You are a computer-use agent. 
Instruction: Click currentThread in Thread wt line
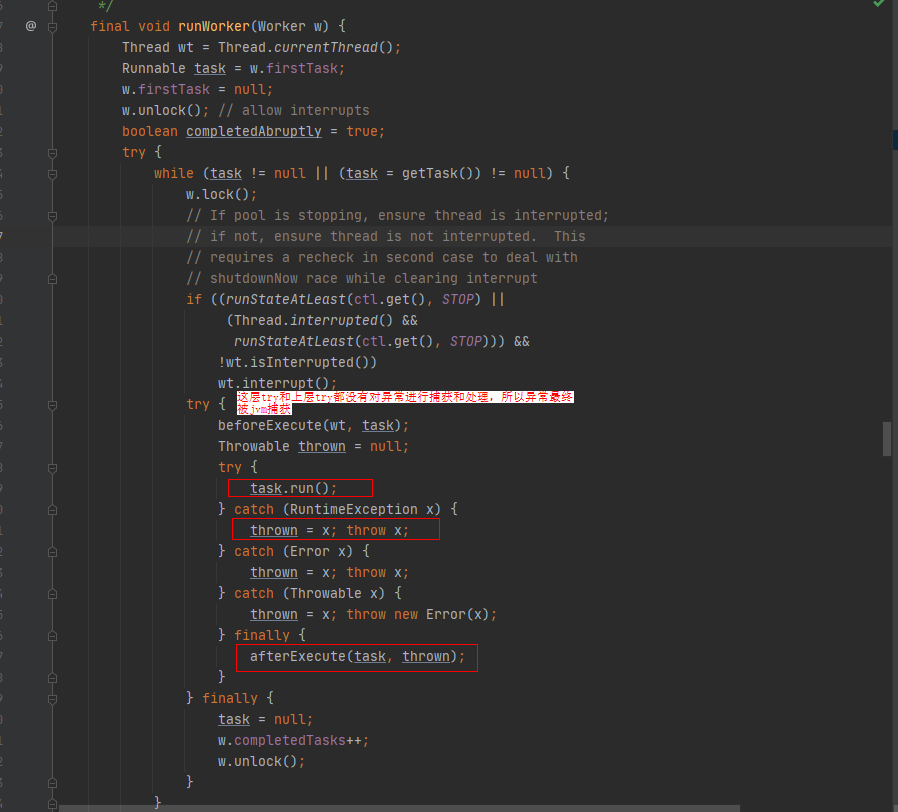[326, 48]
